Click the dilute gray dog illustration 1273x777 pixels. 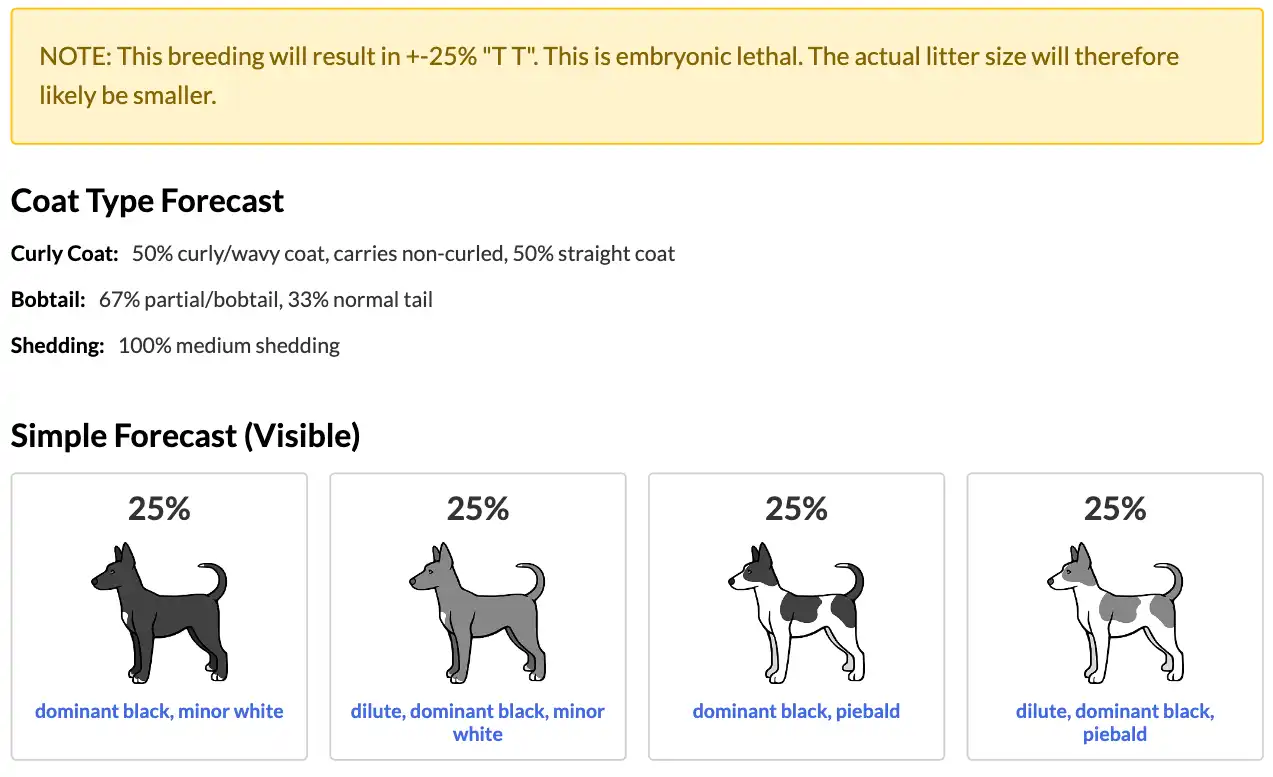coord(477,612)
